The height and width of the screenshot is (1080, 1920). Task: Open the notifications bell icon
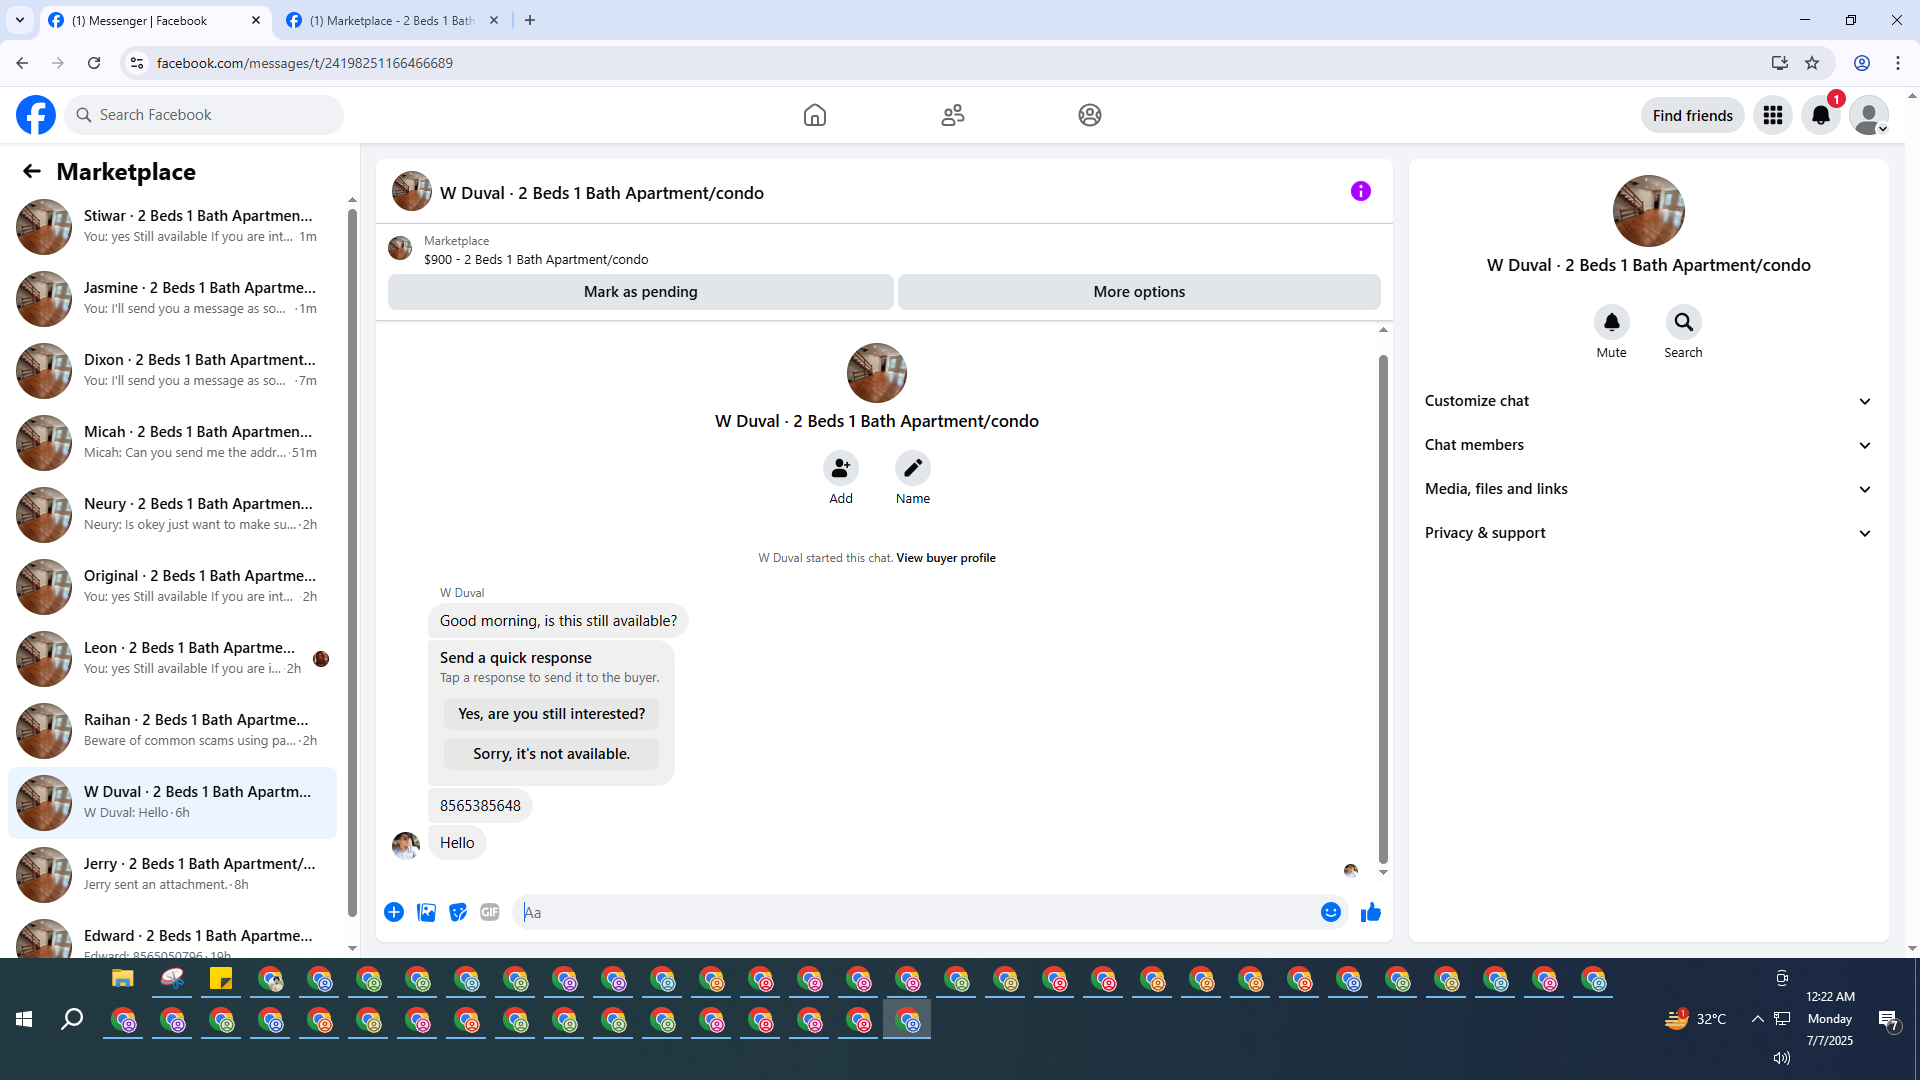(x=1820, y=115)
